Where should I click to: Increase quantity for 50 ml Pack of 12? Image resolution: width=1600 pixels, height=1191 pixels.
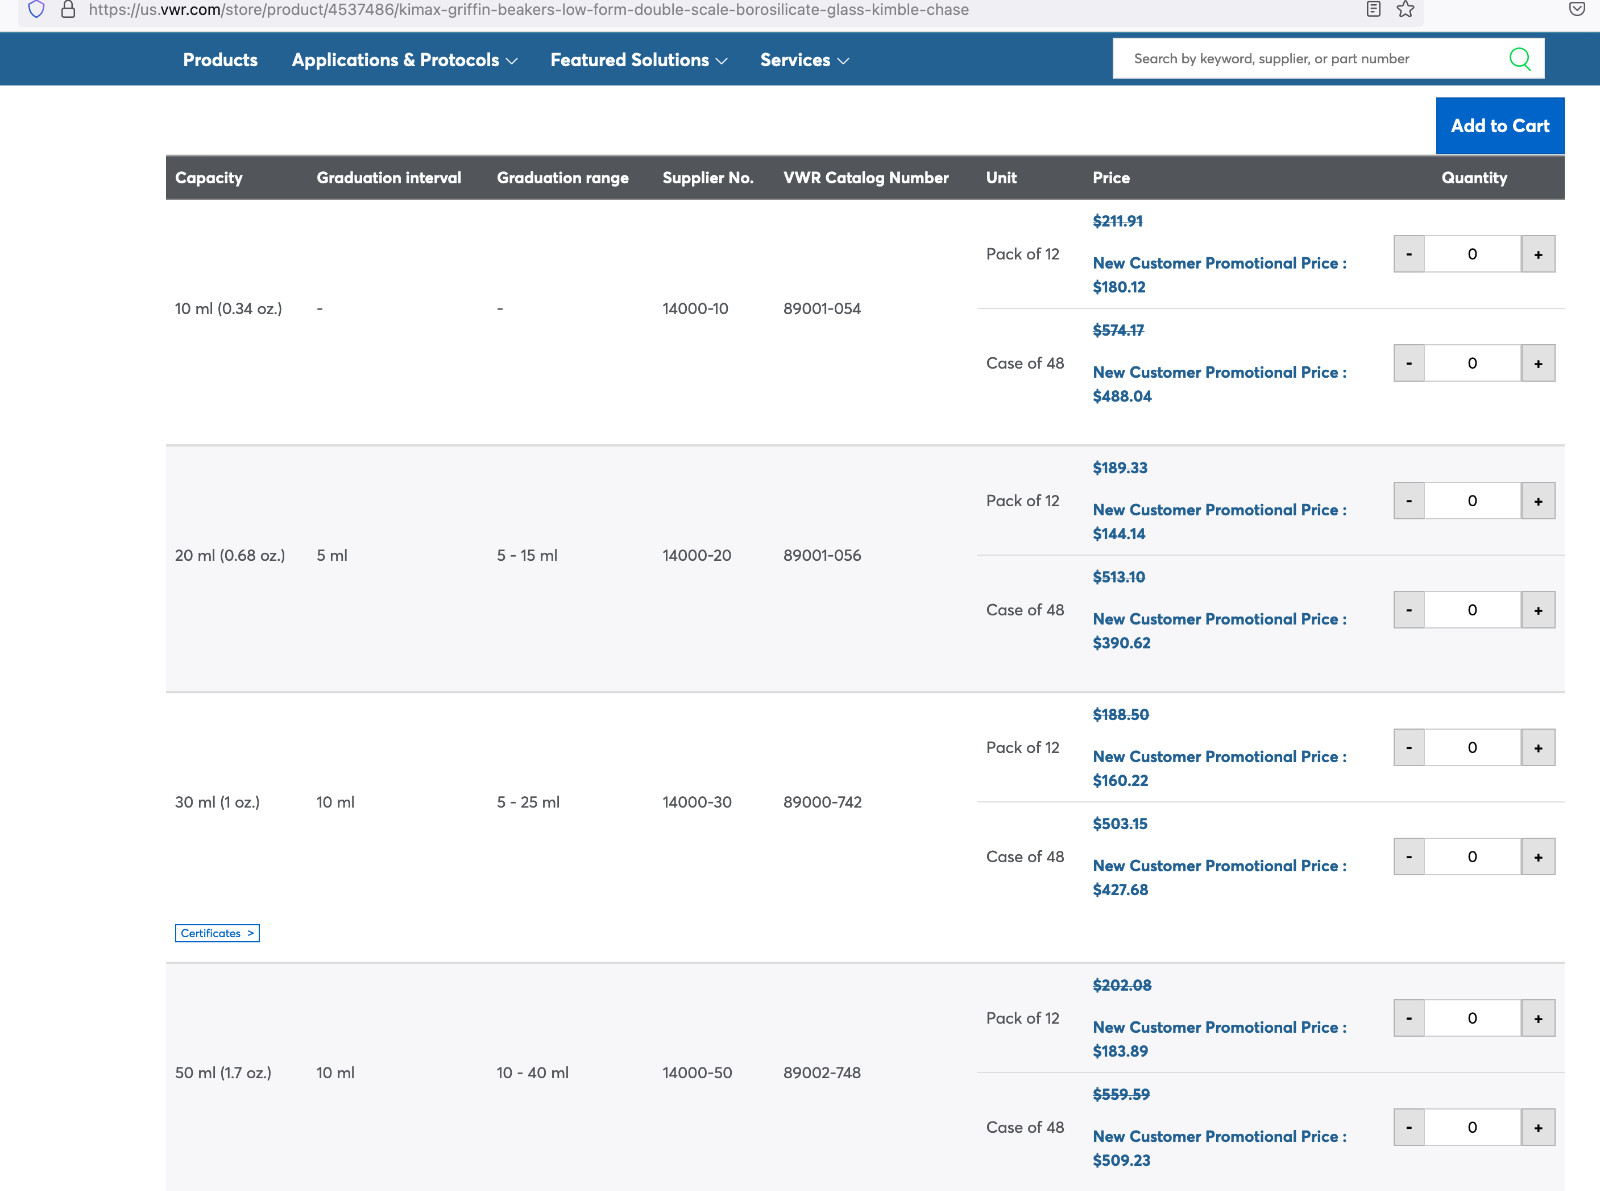point(1538,1018)
